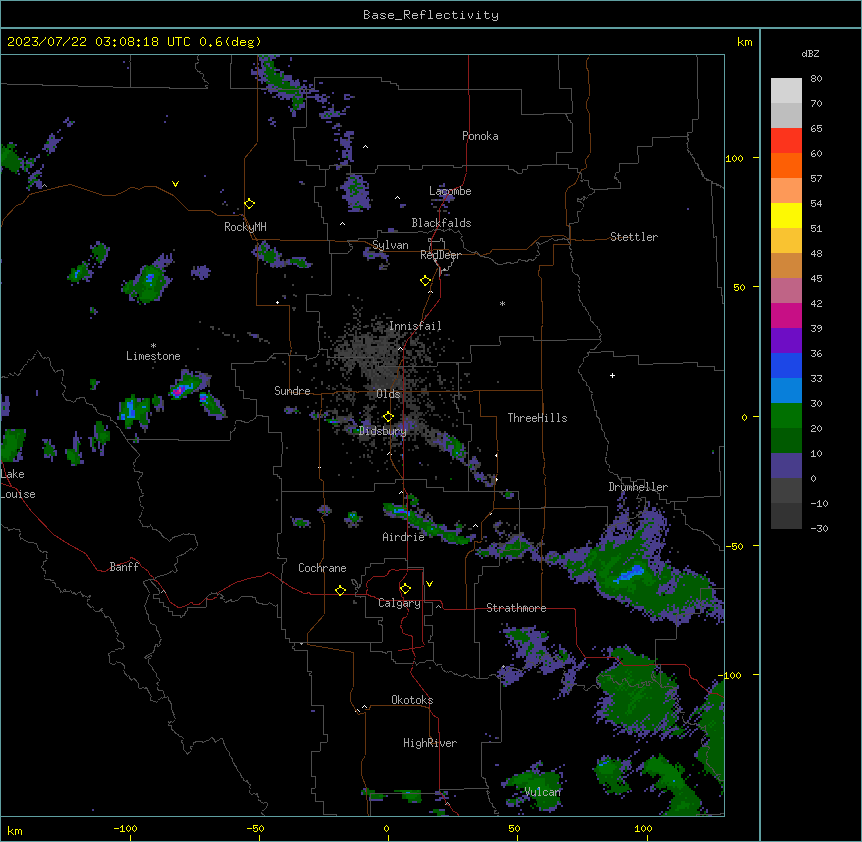Click the Drumheller city label
Viewport: 862px width, 842px height.
[638, 487]
